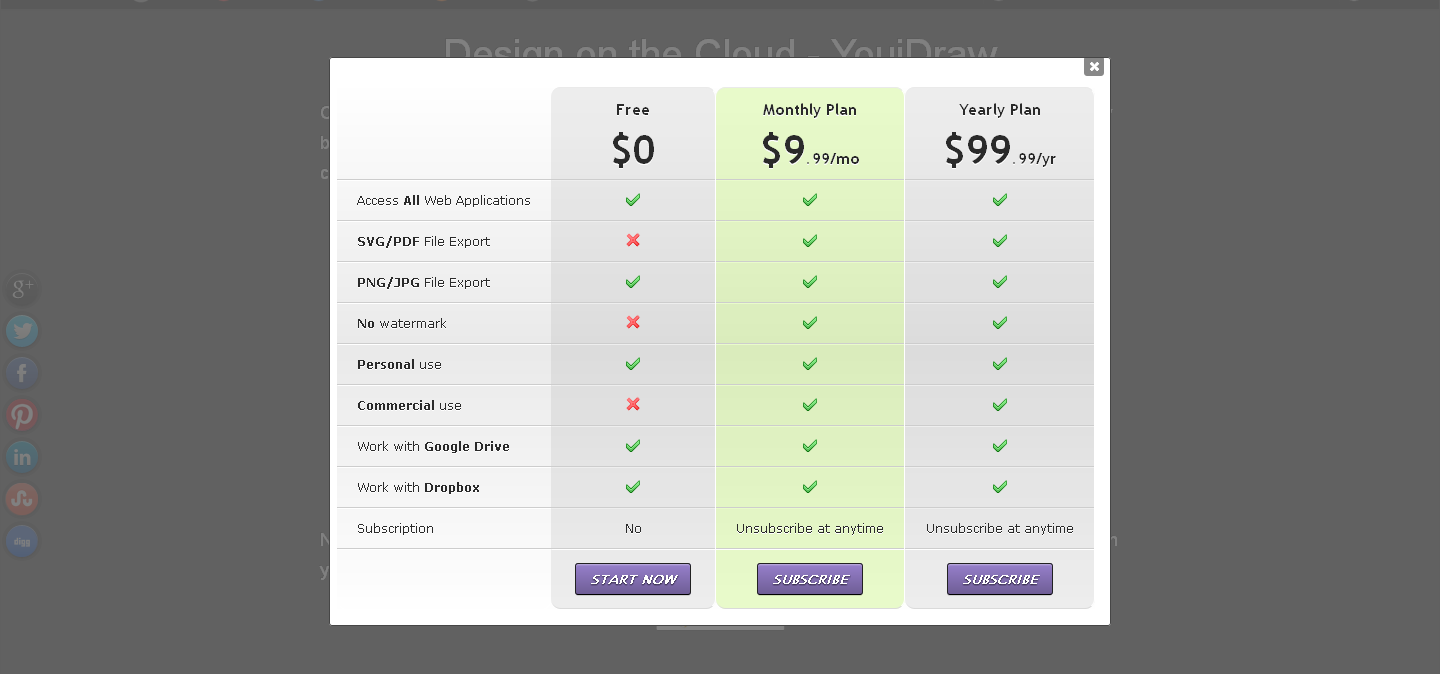The width and height of the screenshot is (1440, 674).
Task: Subscribe to the Monthly Plan
Action: pyautogui.click(x=810, y=579)
